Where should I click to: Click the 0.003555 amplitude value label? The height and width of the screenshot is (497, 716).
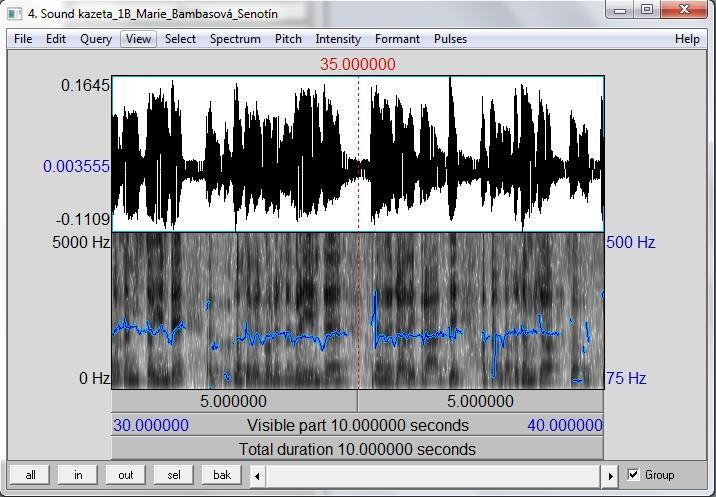(76, 166)
